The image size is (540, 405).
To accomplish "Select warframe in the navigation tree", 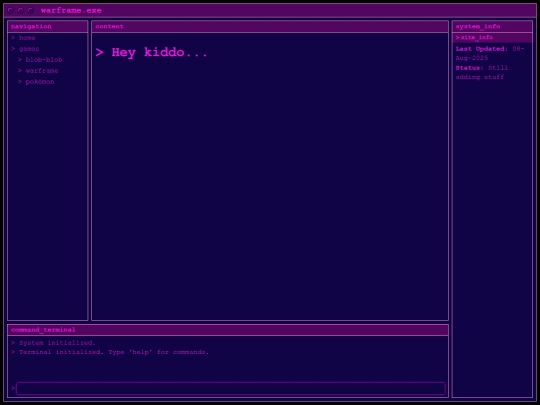I will [x=42, y=71].
